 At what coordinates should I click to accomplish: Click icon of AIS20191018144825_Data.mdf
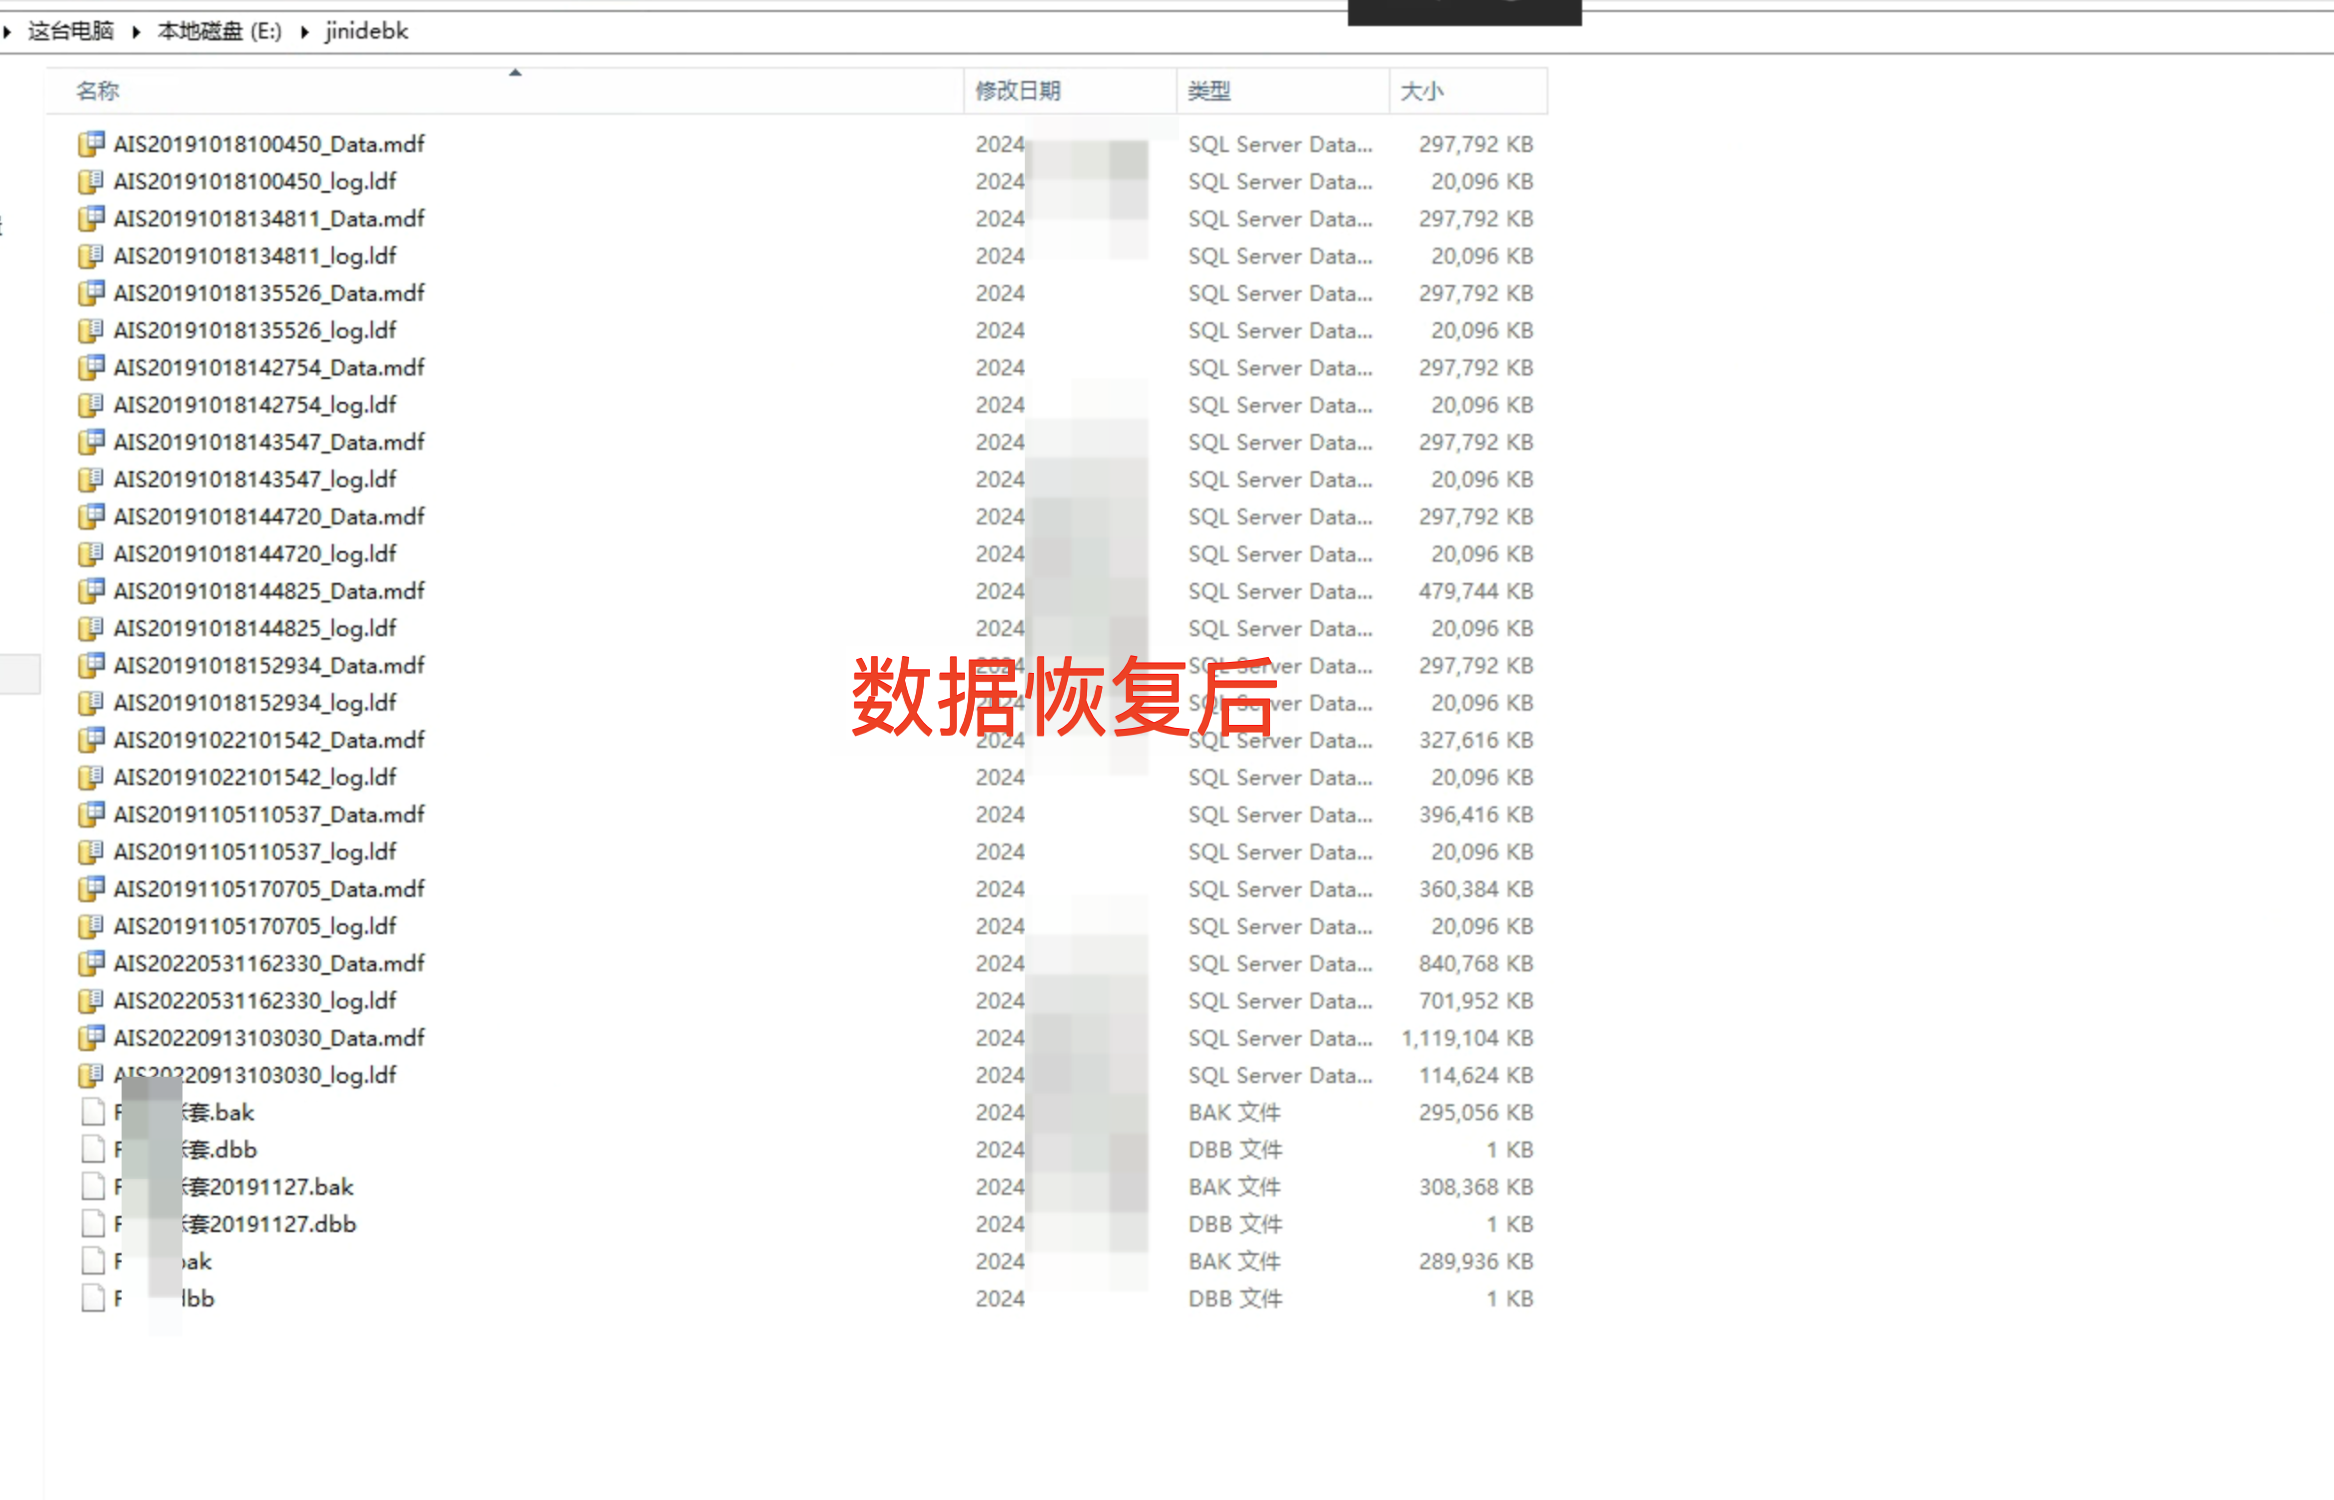click(x=91, y=591)
